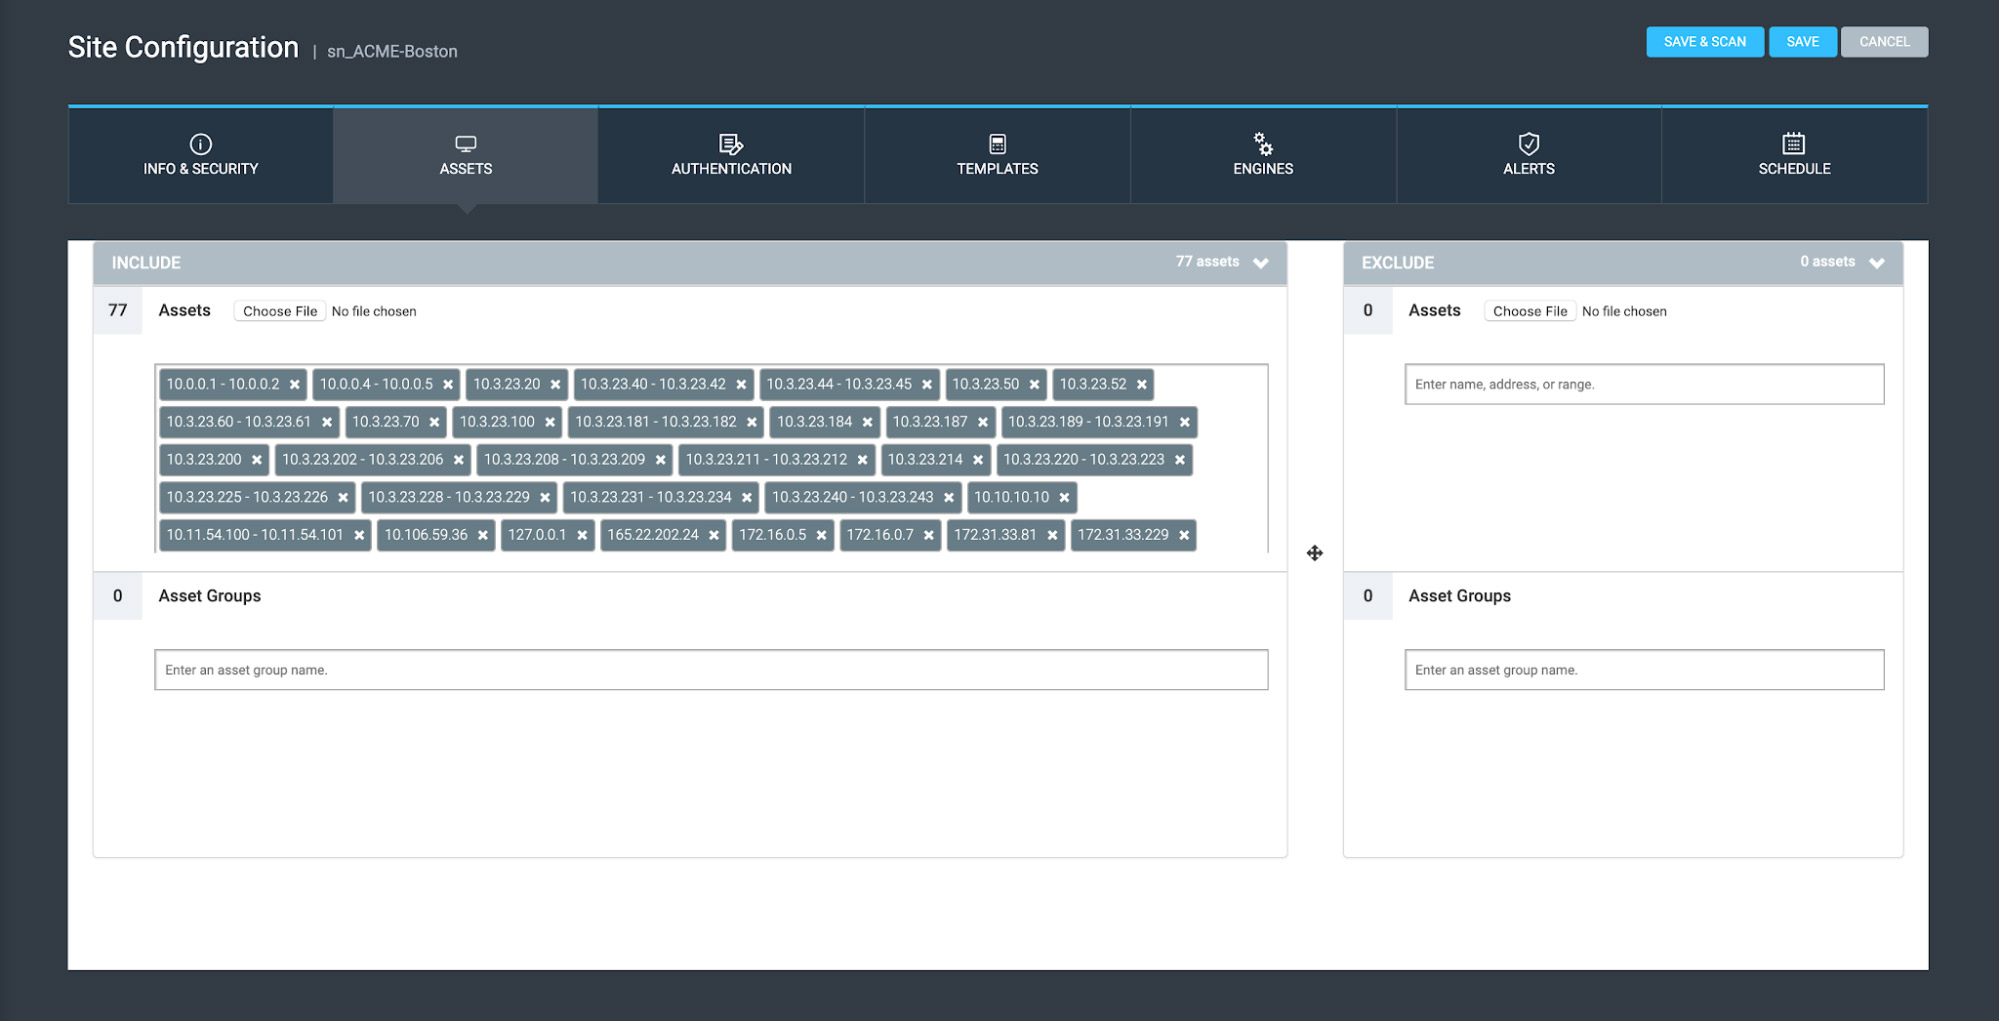1999x1021 pixels.
Task: Remove asset 10.3.23.187
Action: click(x=983, y=423)
